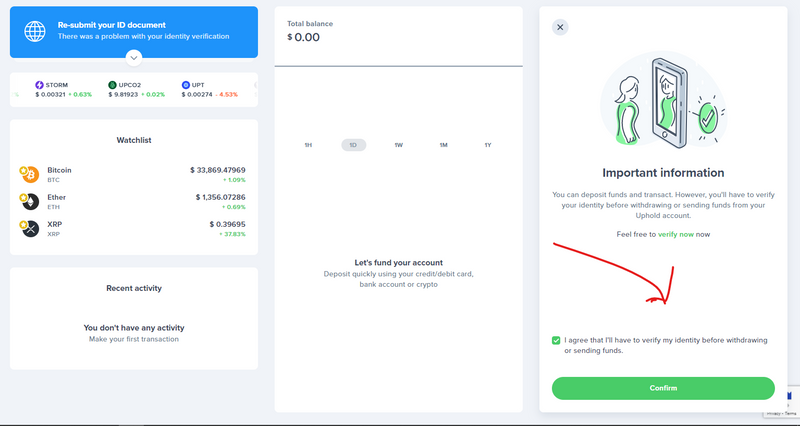Open the Bitcoin coin icon

pos(30,174)
